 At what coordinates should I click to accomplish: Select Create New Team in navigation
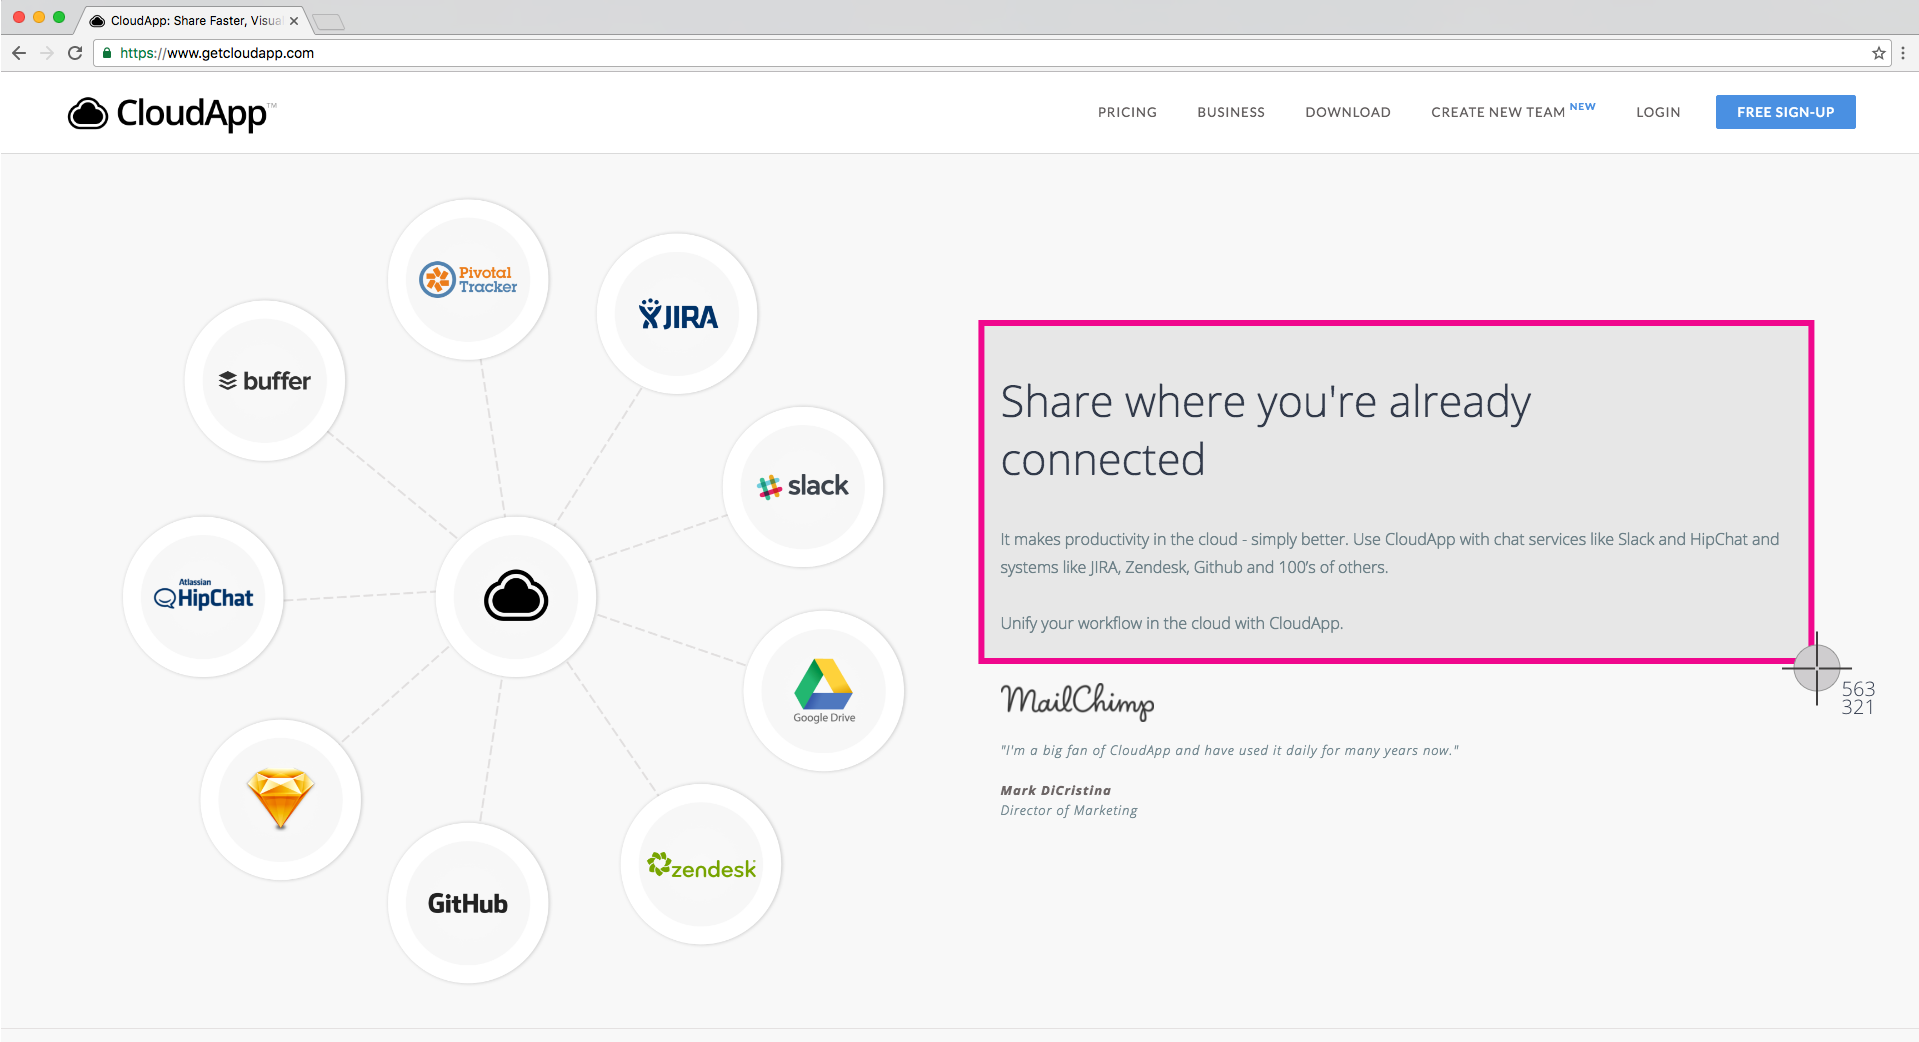point(1497,113)
